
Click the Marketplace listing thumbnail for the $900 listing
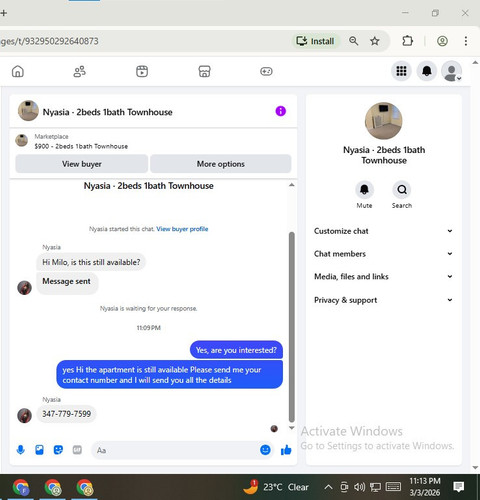22,140
